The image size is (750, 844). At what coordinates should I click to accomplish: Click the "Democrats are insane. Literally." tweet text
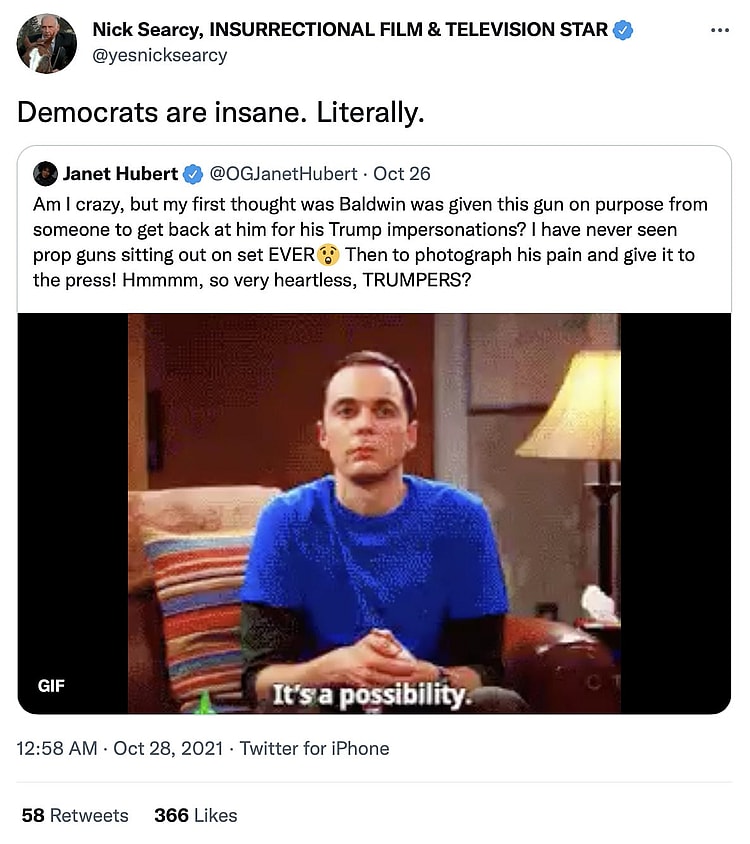pos(221,113)
